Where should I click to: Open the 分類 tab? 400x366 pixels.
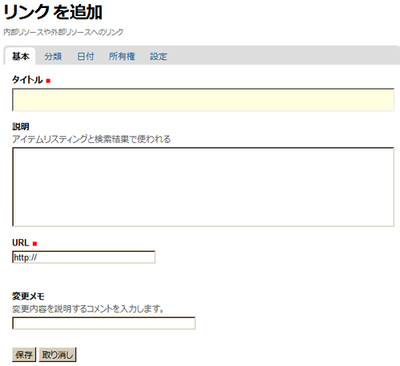click(53, 56)
